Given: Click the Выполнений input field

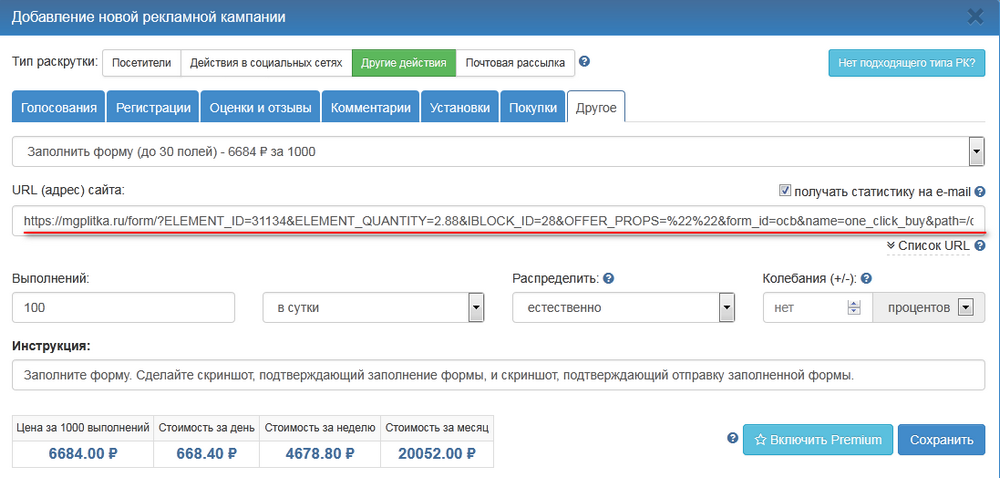Looking at the screenshot, I should point(124,308).
